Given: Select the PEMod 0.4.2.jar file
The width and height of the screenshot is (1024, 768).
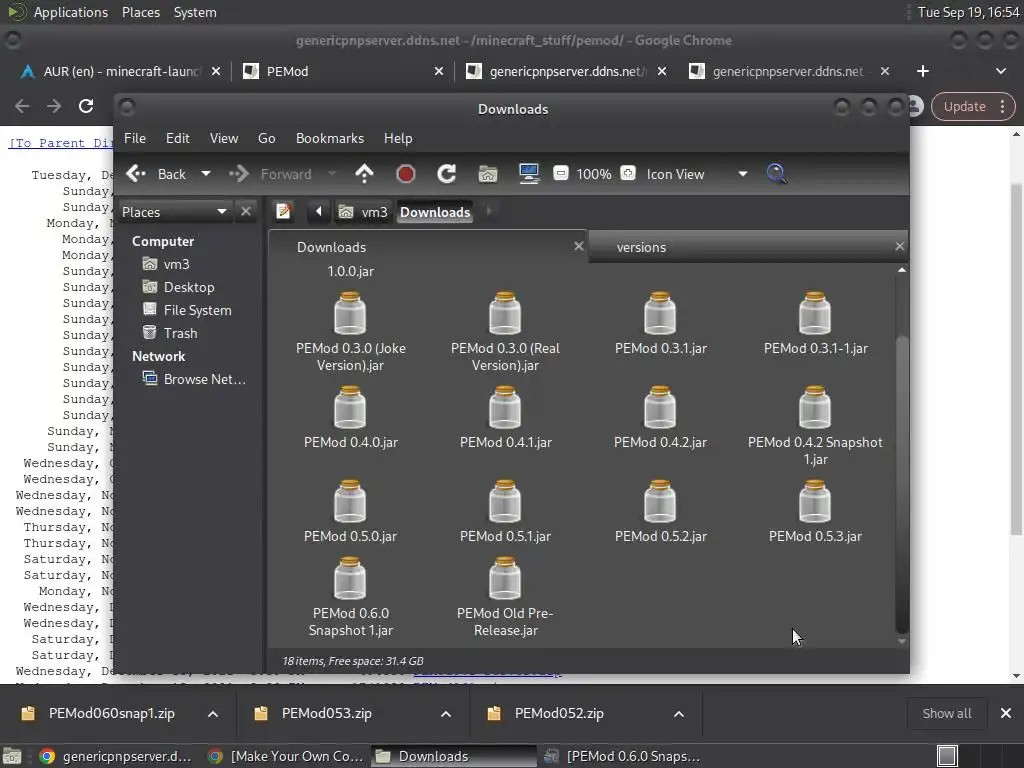Looking at the screenshot, I should [660, 417].
